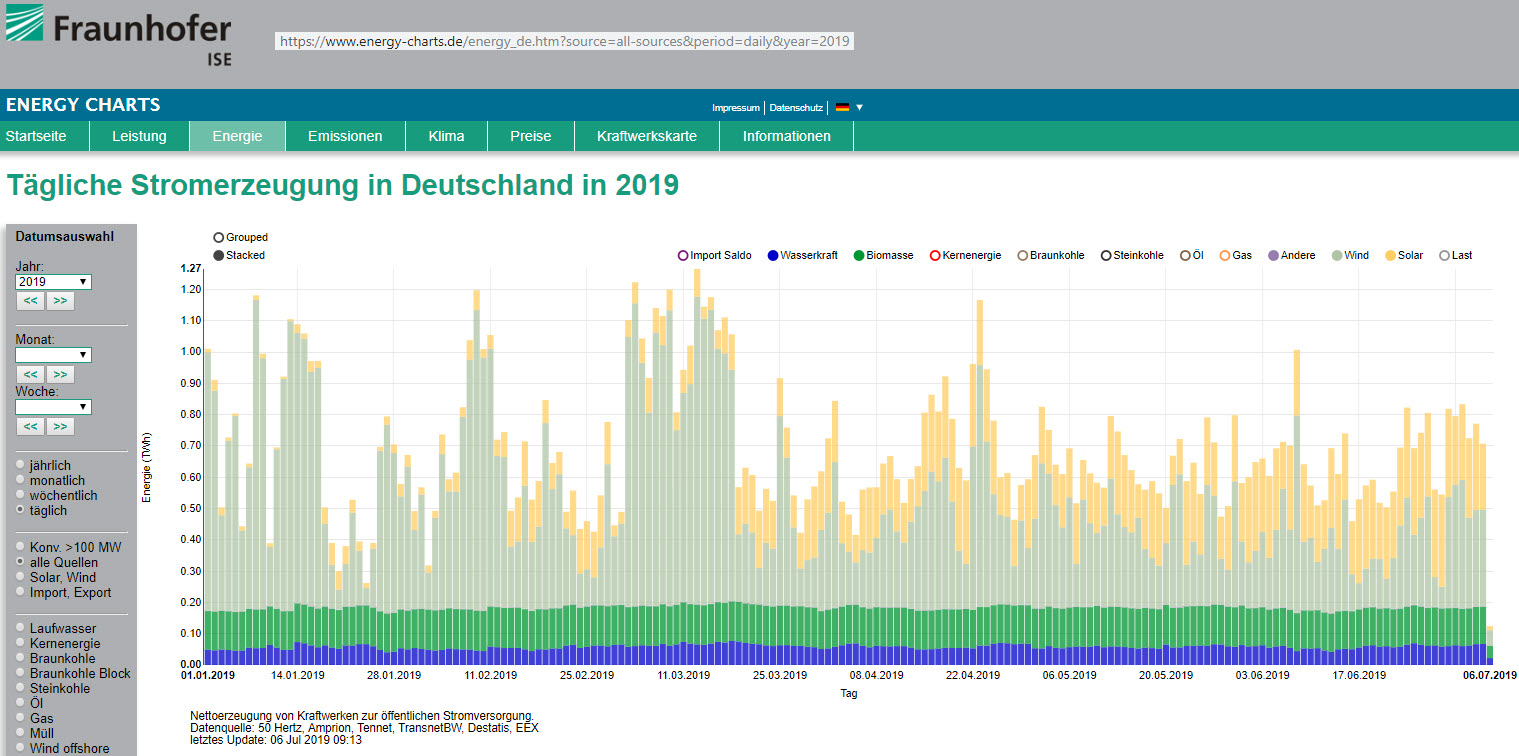Click the Impressum link
Viewport: 1519px width, 756px height.
[735, 107]
